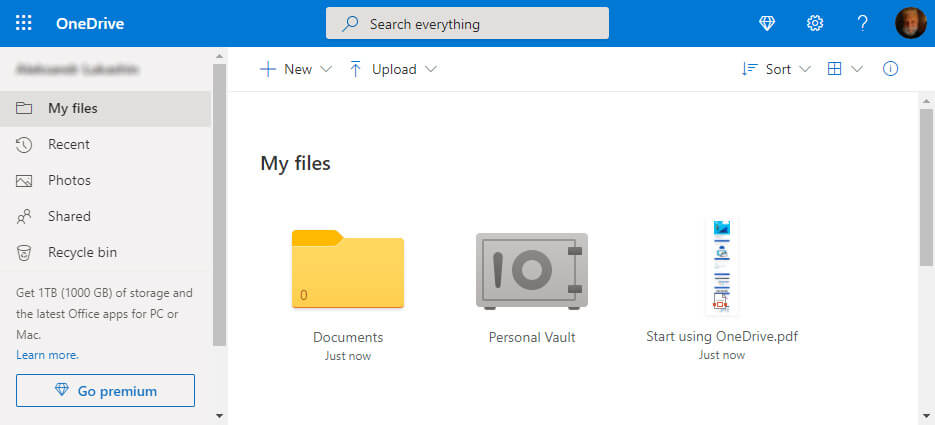Open the settings gear icon

click(815, 23)
